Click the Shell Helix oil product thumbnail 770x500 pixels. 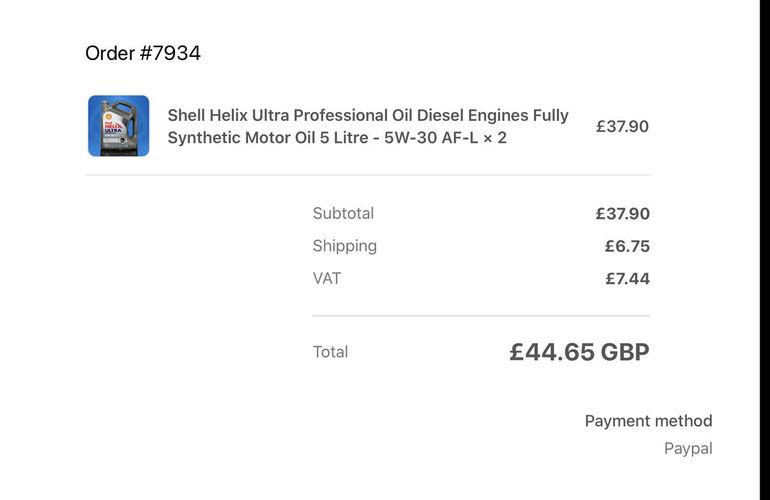coord(118,126)
